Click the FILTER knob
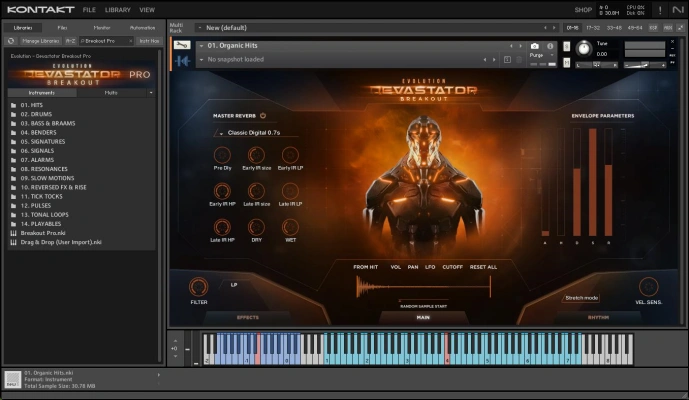Viewport: 689px width, 400px height. coord(199,287)
